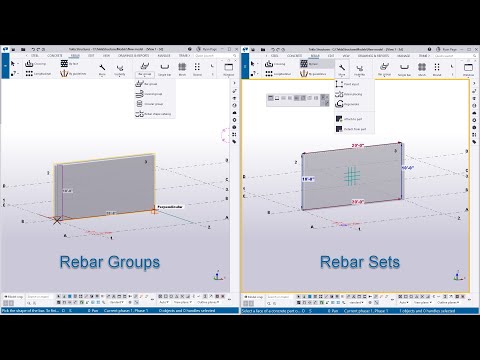Click wrench dropdown button in right window
480x360 pixels.
[x=342, y=70]
